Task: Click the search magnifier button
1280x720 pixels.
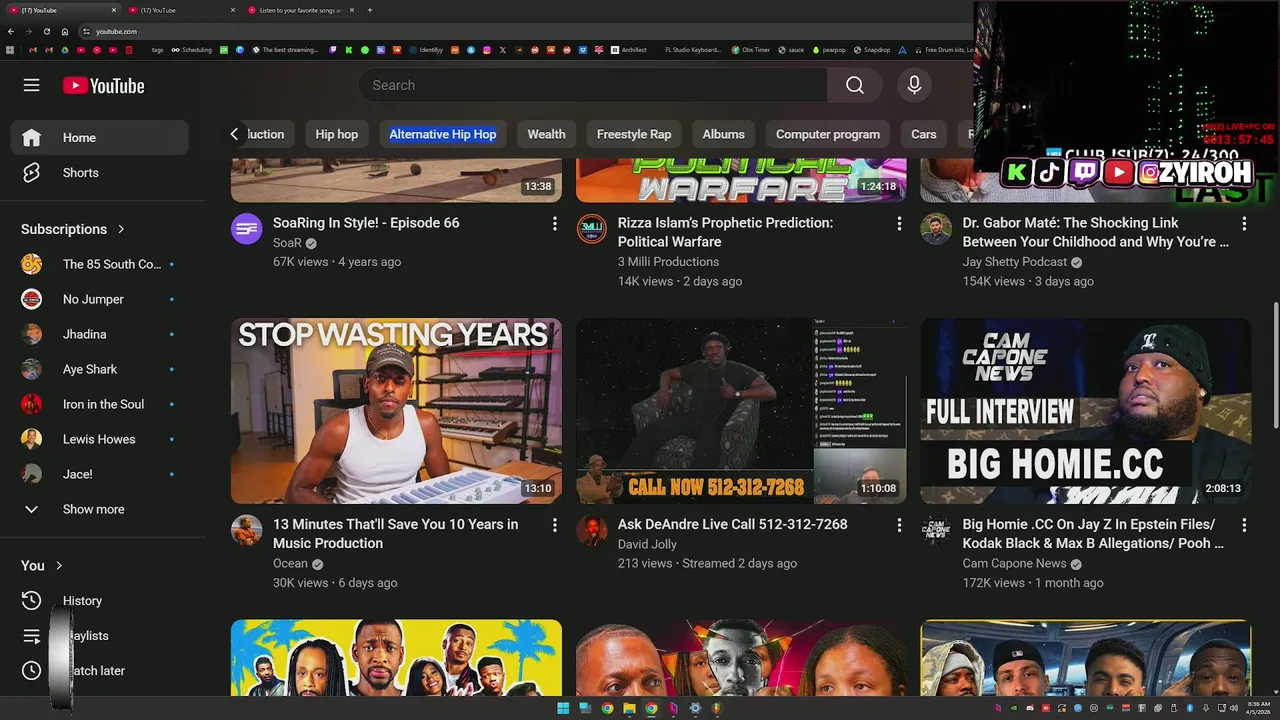Action: click(x=854, y=85)
